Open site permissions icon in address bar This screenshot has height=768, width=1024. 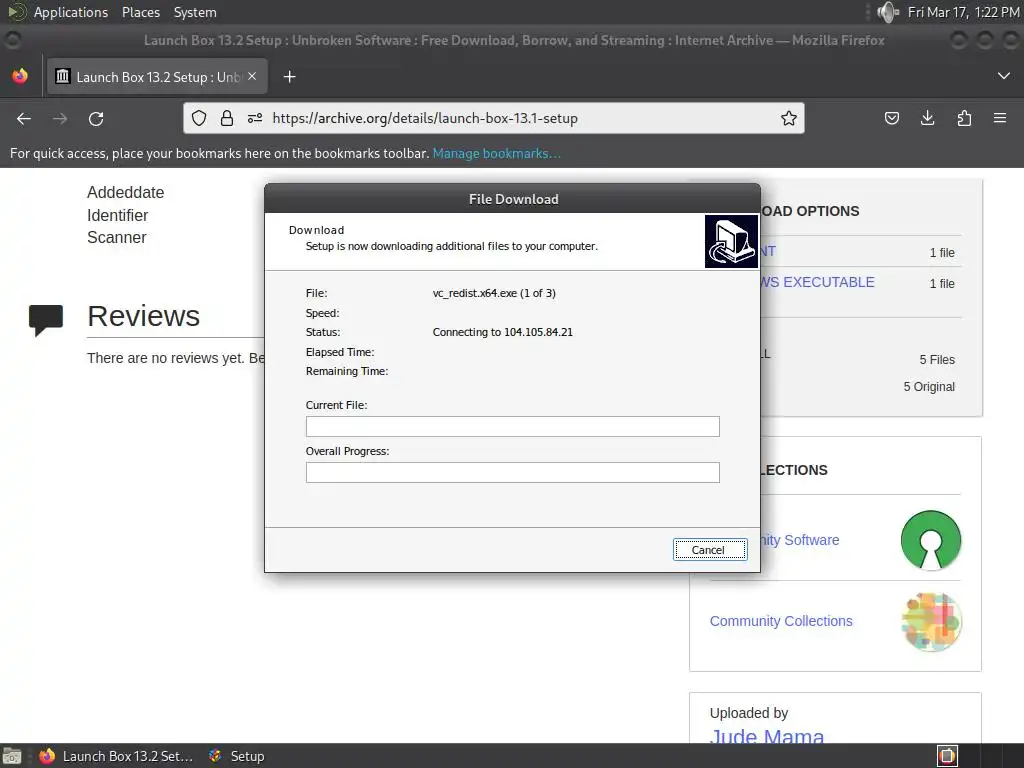pyautogui.click(x=255, y=118)
